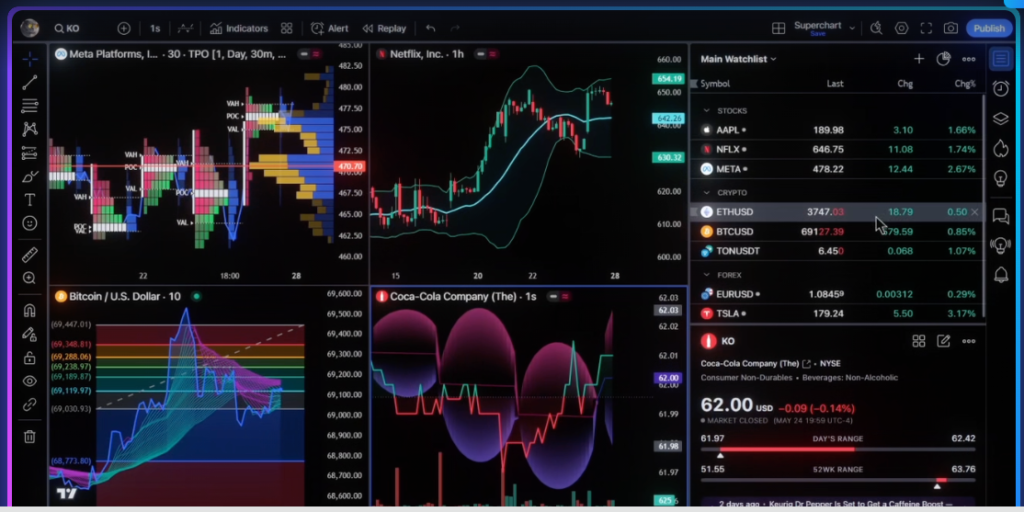Open the chat speech bubbles panel

pyautogui.click(x=1000, y=216)
